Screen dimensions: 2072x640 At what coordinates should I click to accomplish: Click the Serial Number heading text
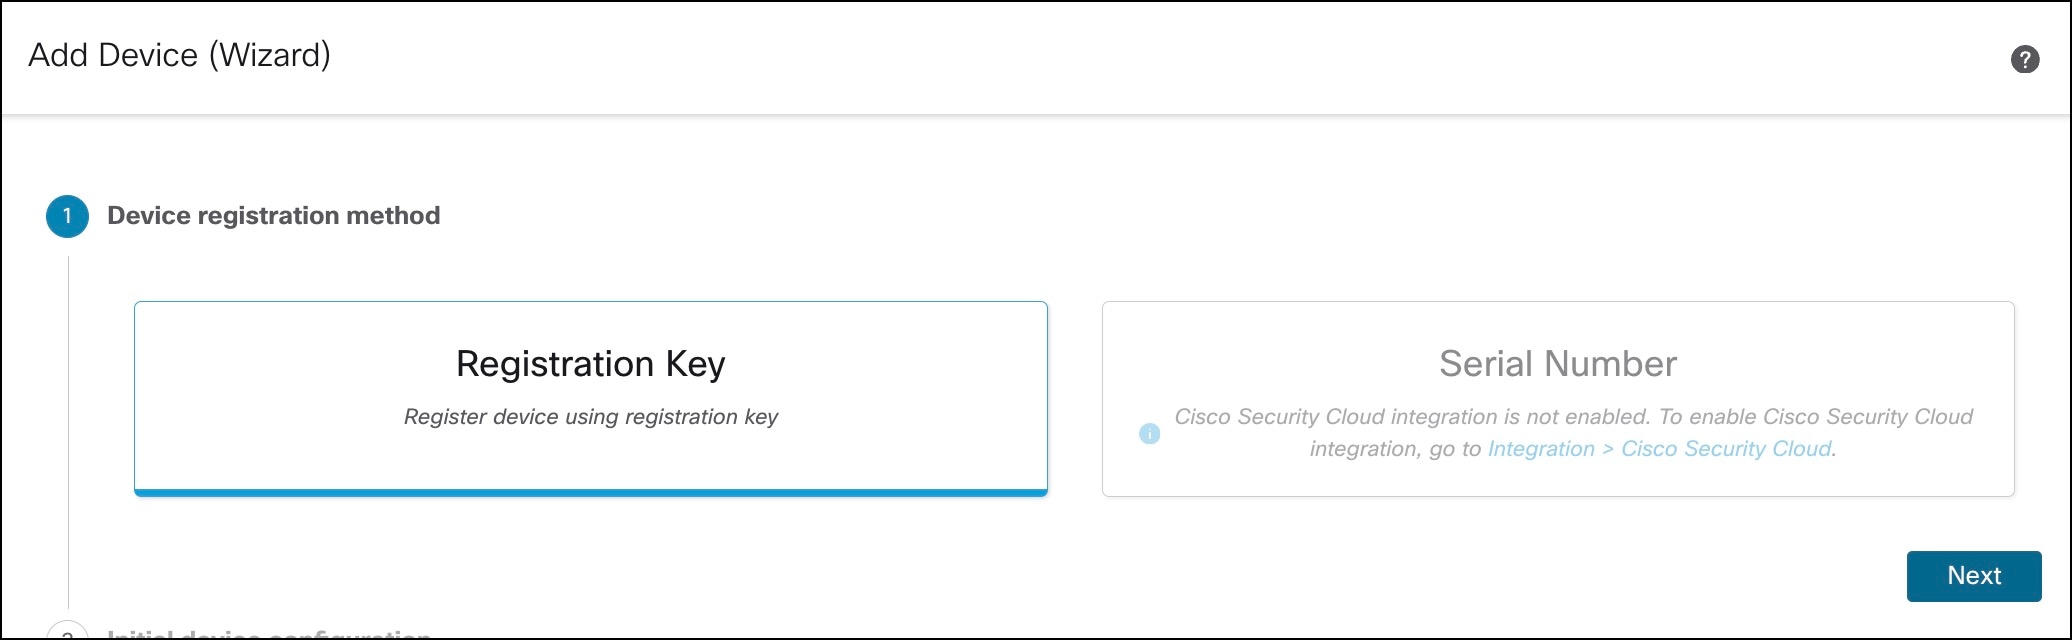[x=1557, y=364]
